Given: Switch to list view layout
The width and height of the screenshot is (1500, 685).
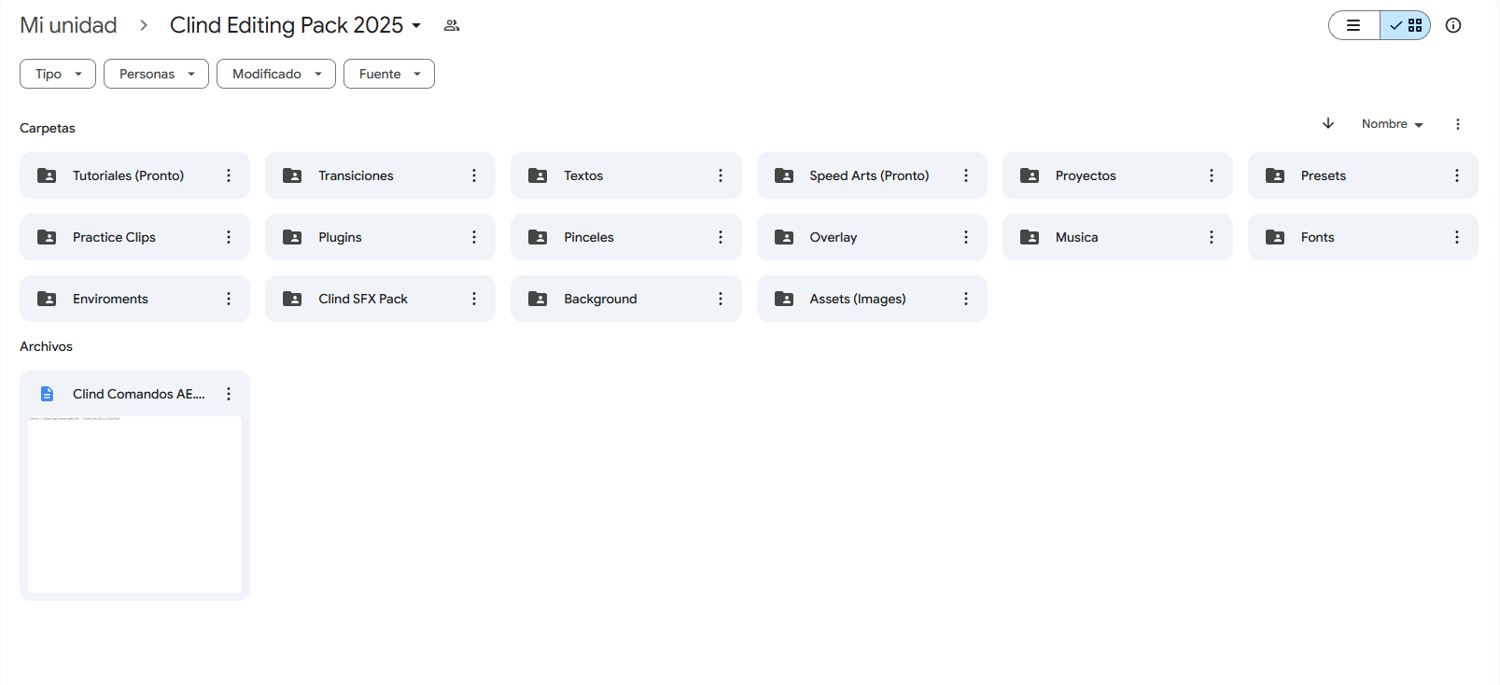Looking at the screenshot, I should [1353, 26].
